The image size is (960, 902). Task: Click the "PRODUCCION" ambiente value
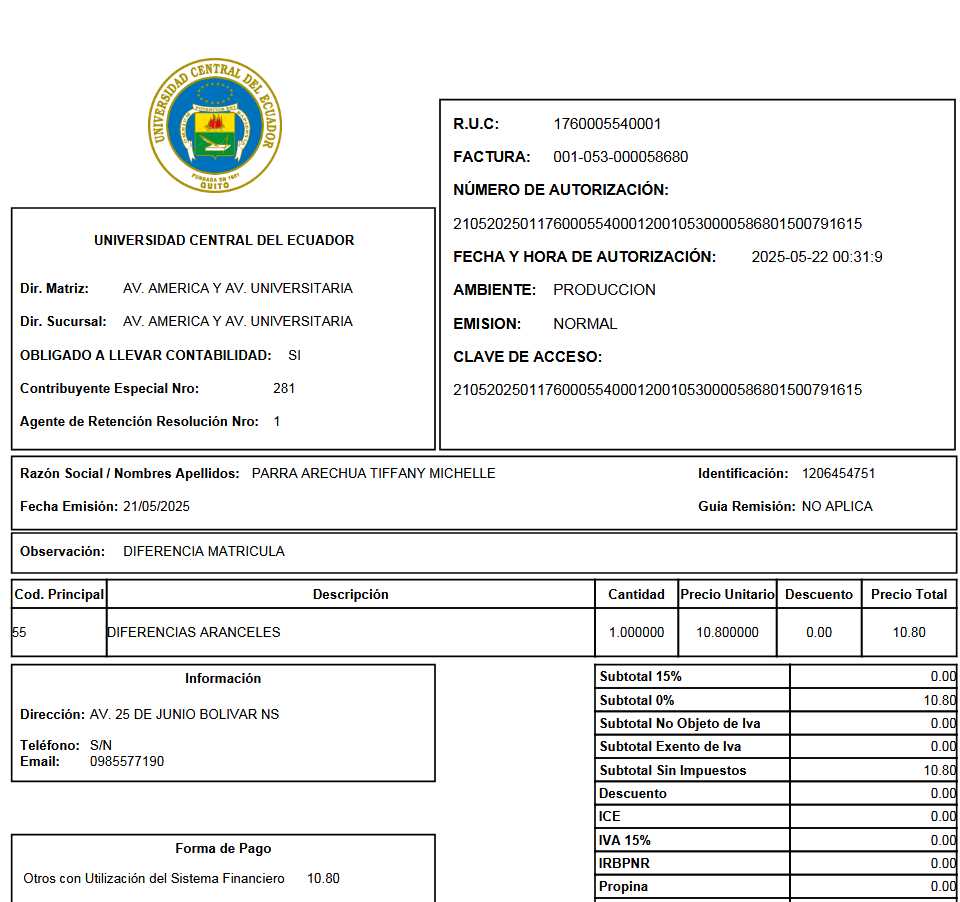click(604, 290)
